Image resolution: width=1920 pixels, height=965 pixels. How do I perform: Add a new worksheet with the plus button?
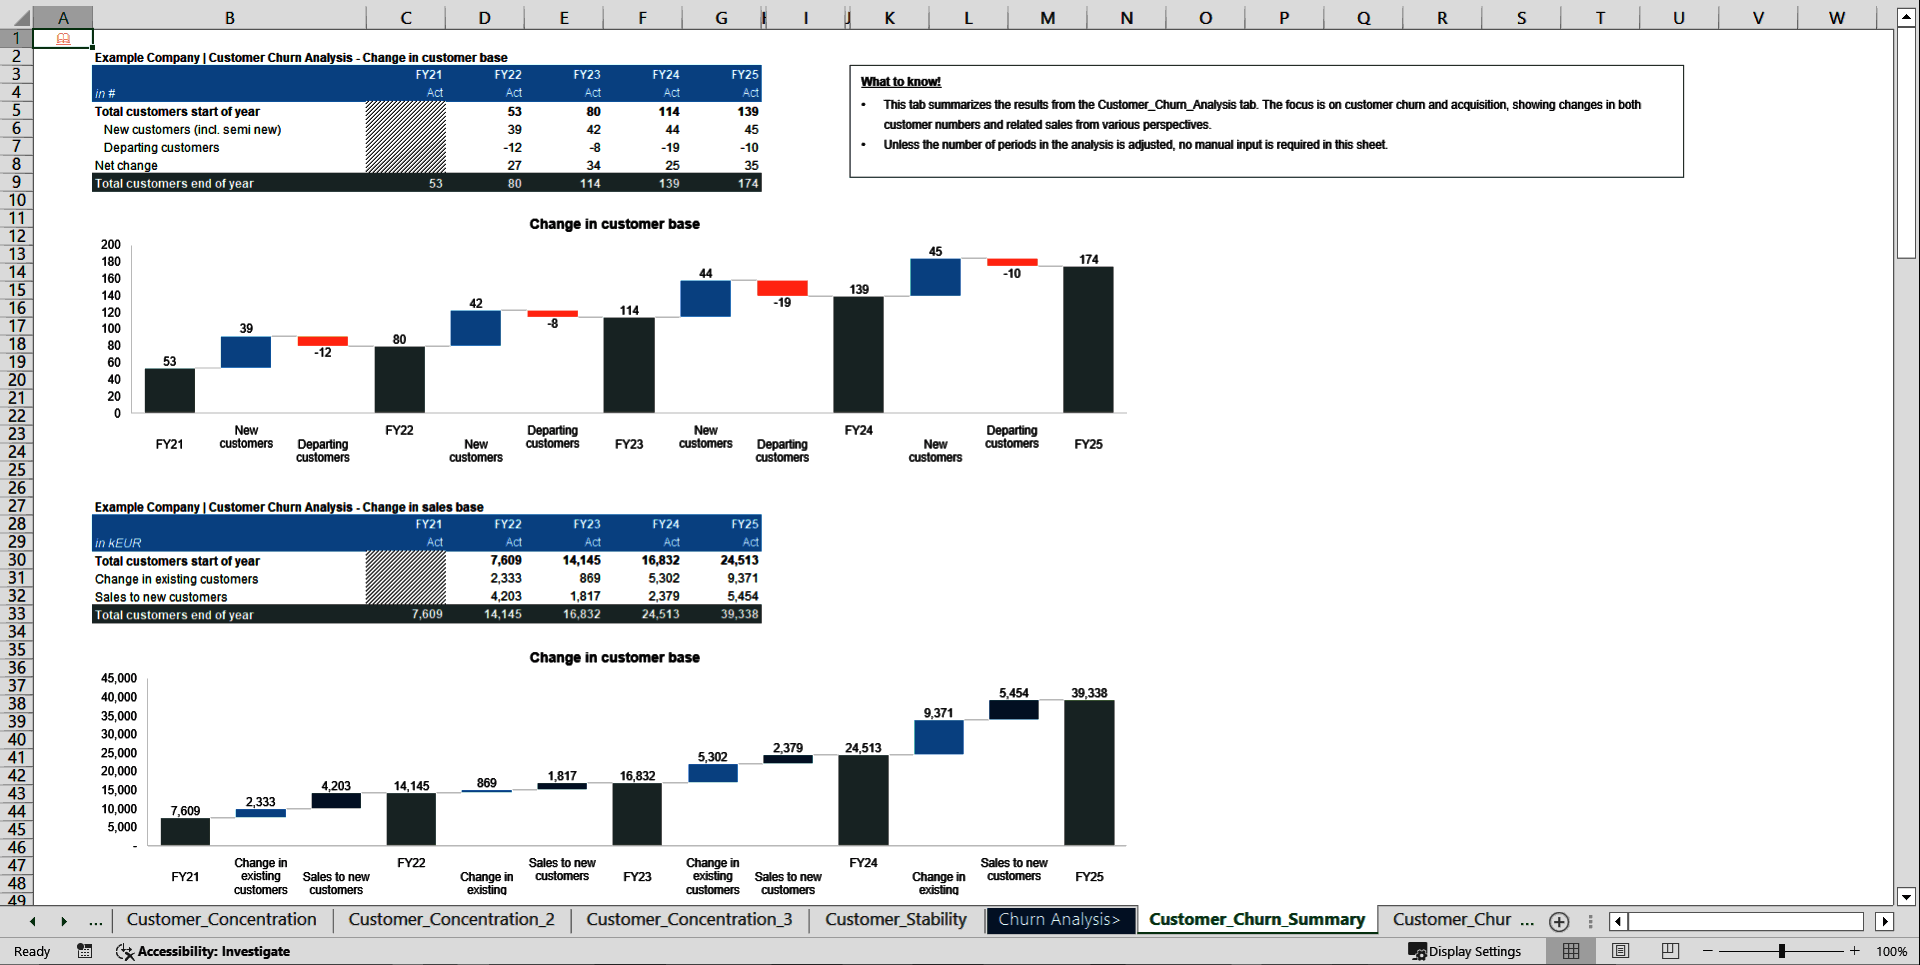1558,921
